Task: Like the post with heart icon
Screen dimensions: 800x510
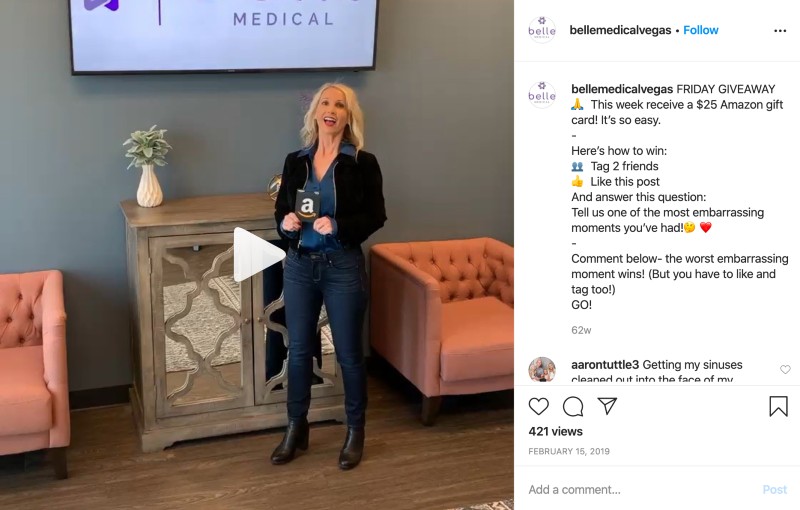Action: click(x=538, y=406)
